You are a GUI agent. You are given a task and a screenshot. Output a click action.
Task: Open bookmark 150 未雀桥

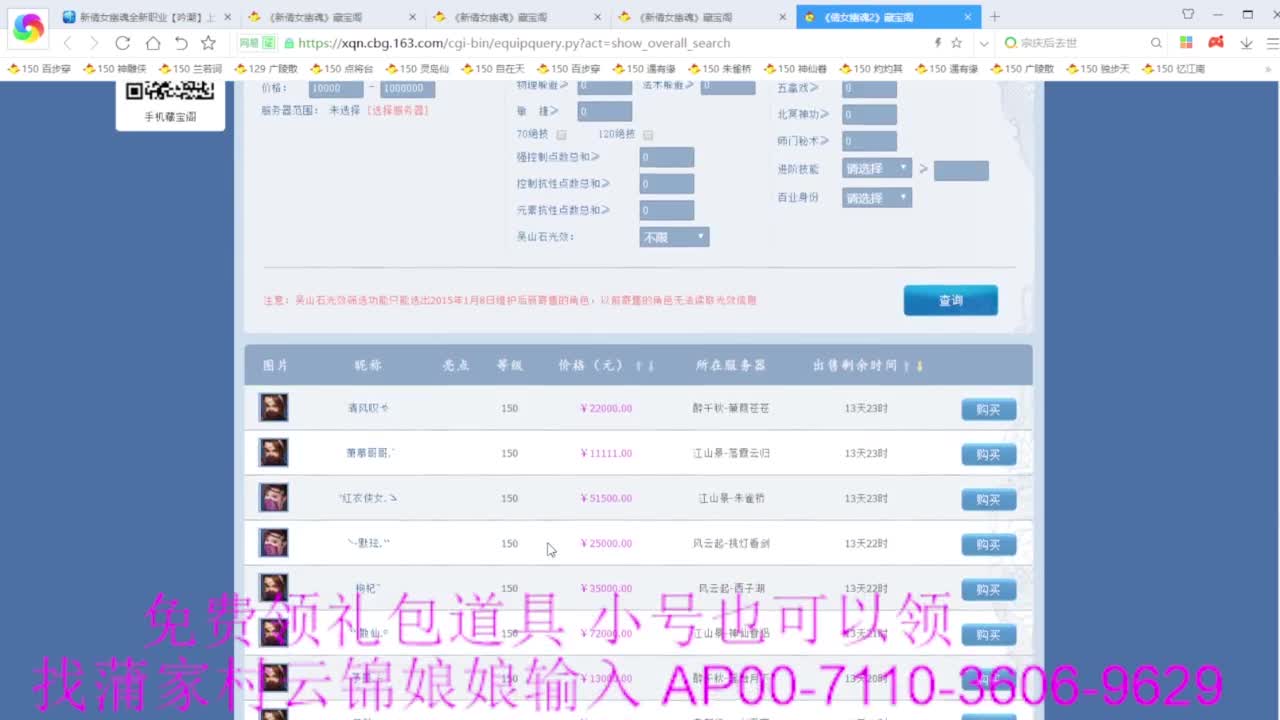pyautogui.click(x=720, y=69)
